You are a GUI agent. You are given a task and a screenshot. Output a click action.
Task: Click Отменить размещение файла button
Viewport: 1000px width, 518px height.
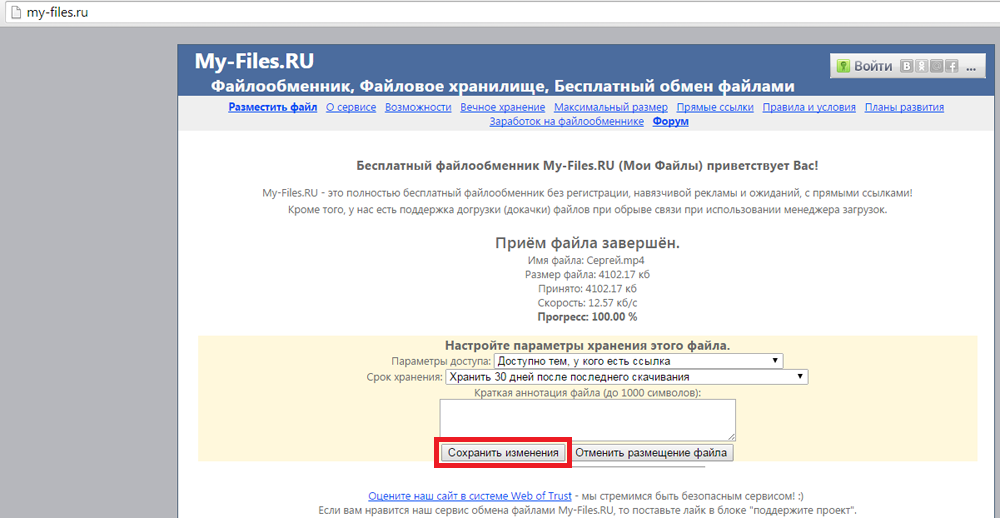click(x=651, y=453)
